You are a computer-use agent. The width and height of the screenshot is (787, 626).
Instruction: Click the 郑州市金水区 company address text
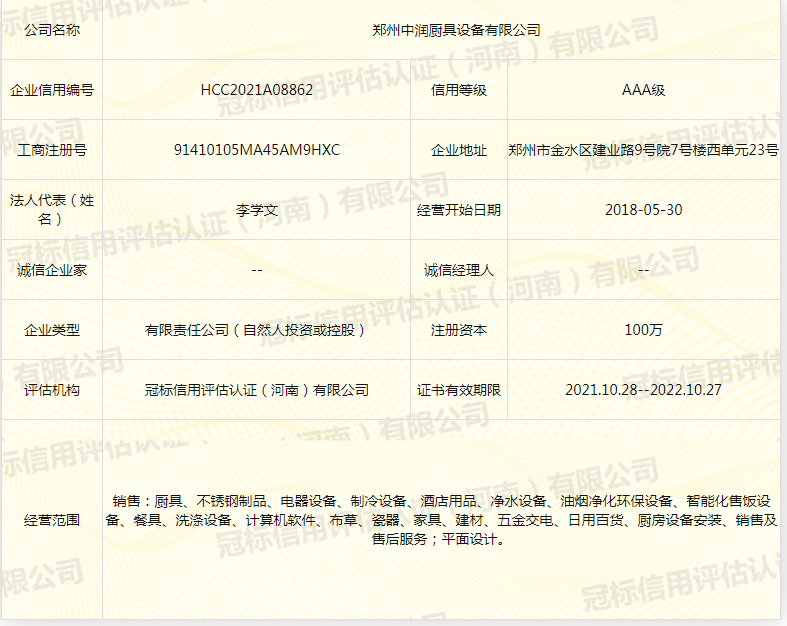pos(643,150)
